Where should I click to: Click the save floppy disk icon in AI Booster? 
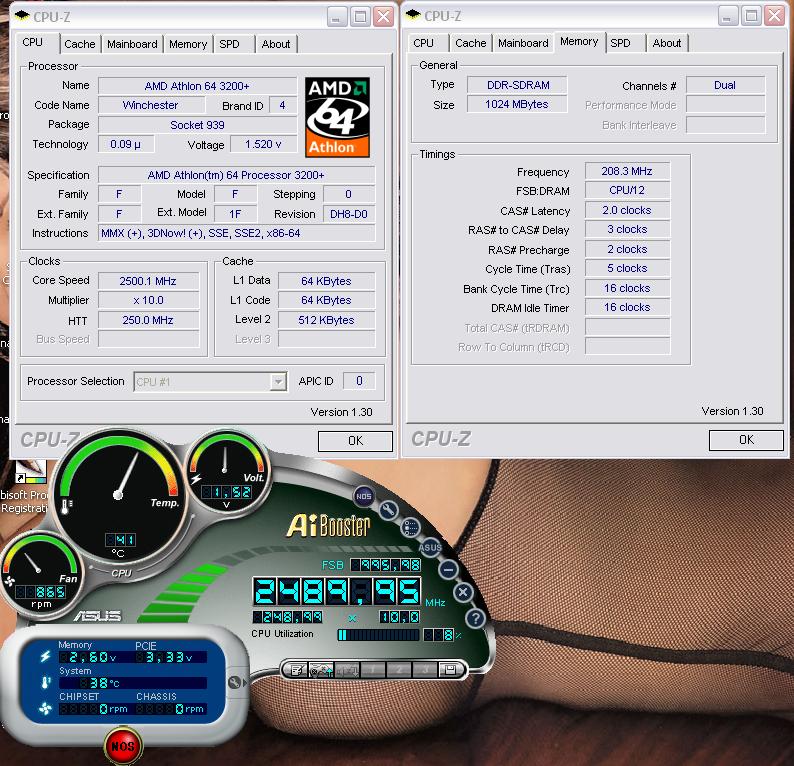coord(450,670)
